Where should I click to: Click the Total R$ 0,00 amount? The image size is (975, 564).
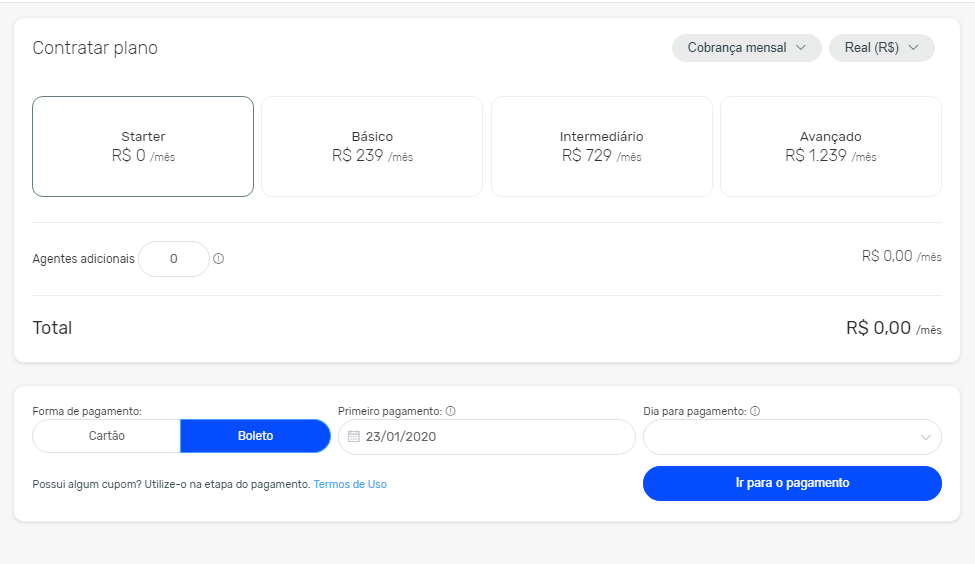(x=894, y=328)
